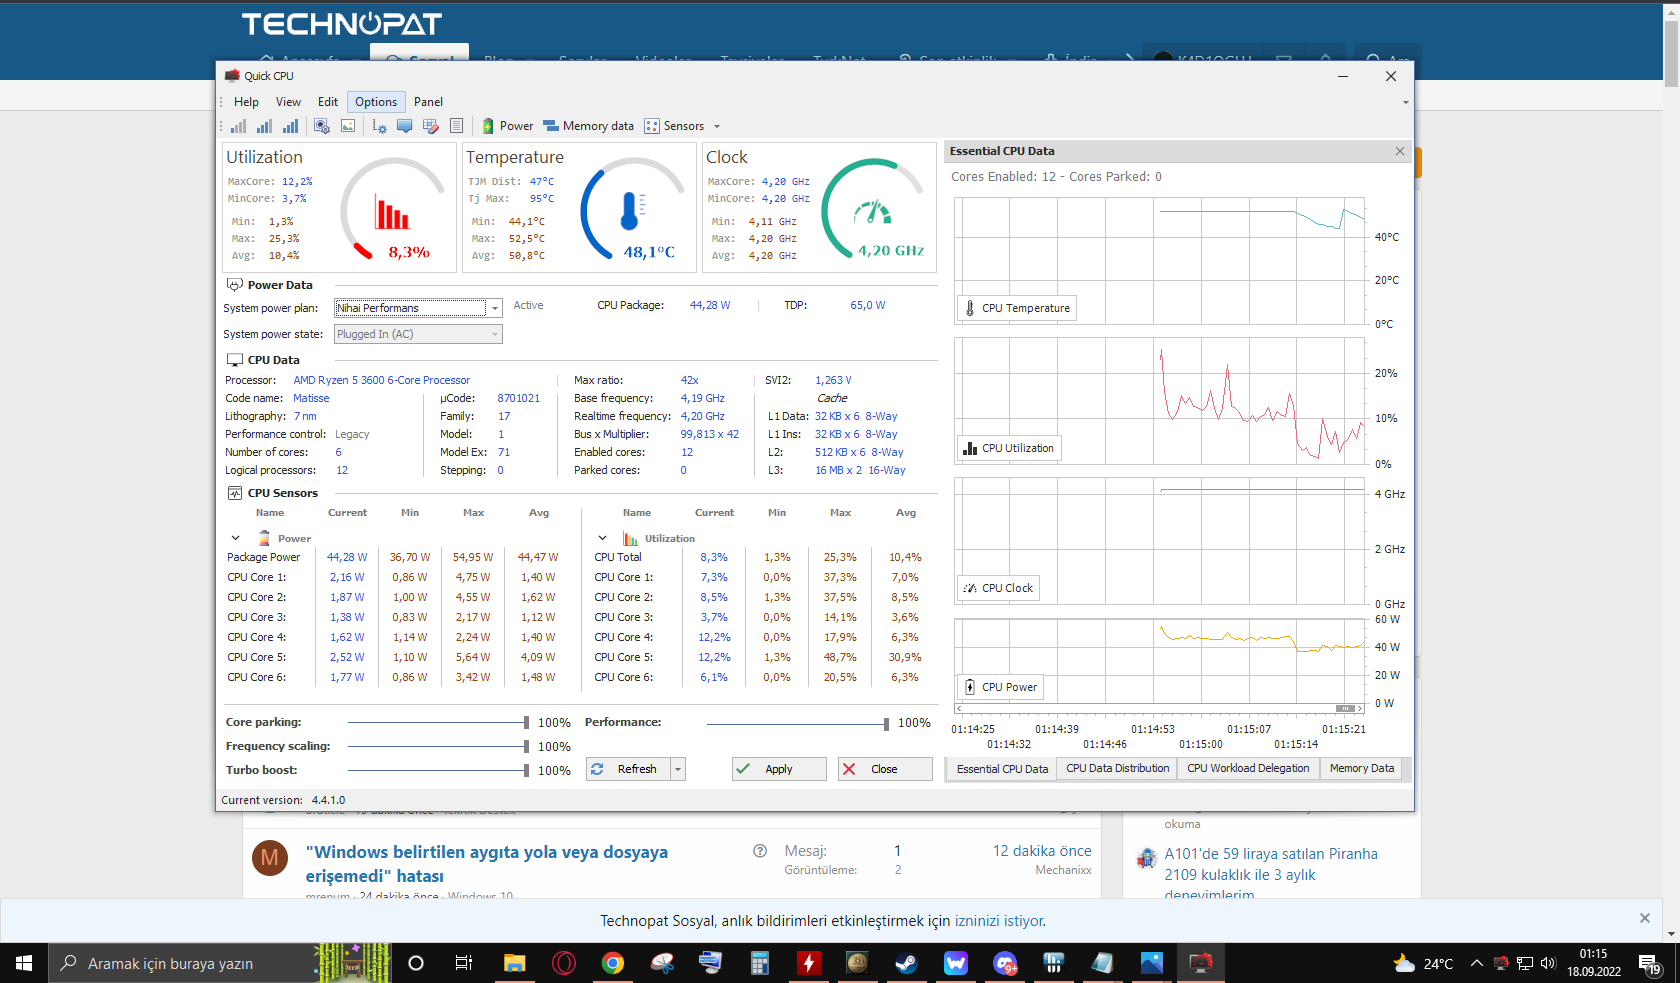Click the CPU Power chart label

click(x=1001, y=687)
